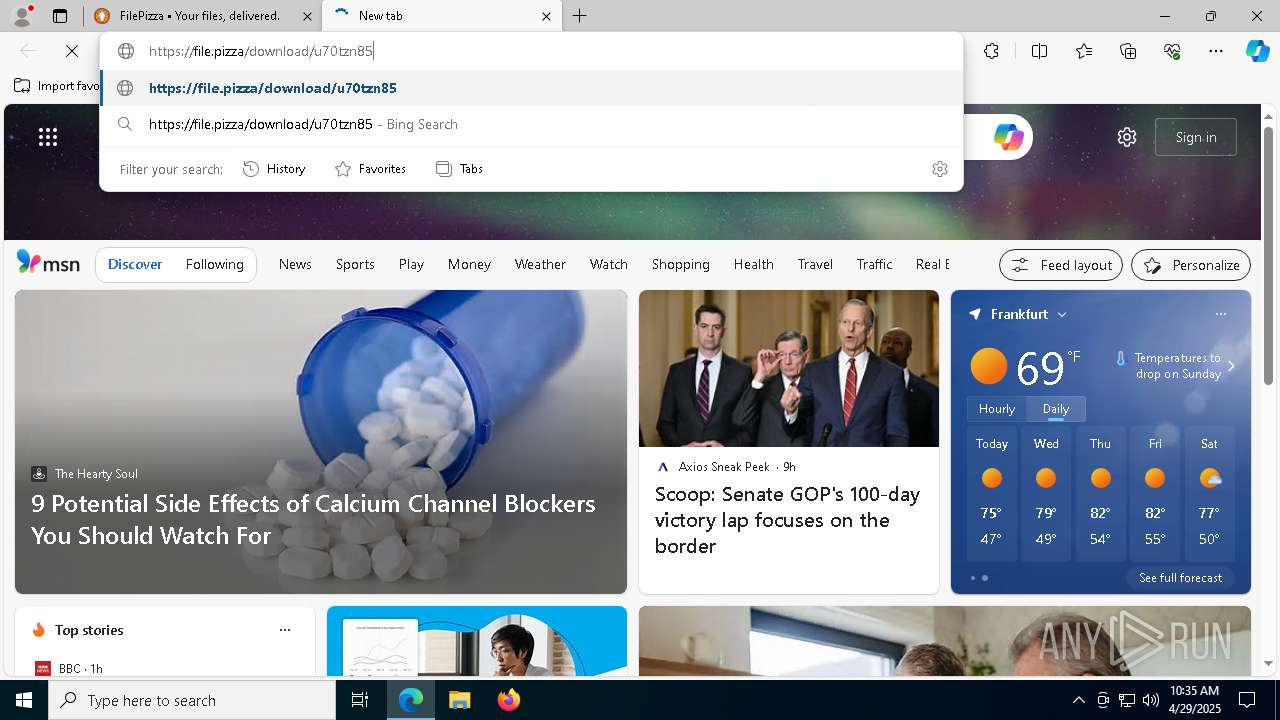The image size is (1280, 720).
Task: Open weather card more options
Action: click(x=1220, y=314)
